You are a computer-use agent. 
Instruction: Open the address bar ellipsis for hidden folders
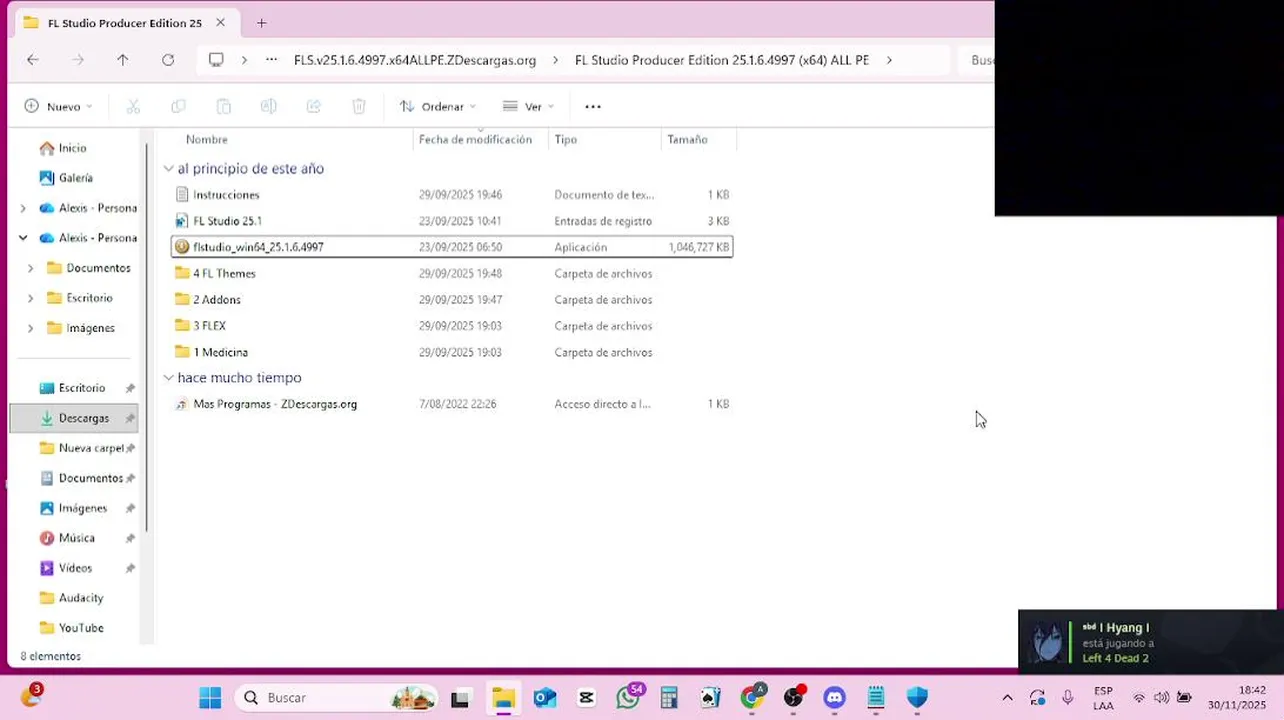(271, 60)
